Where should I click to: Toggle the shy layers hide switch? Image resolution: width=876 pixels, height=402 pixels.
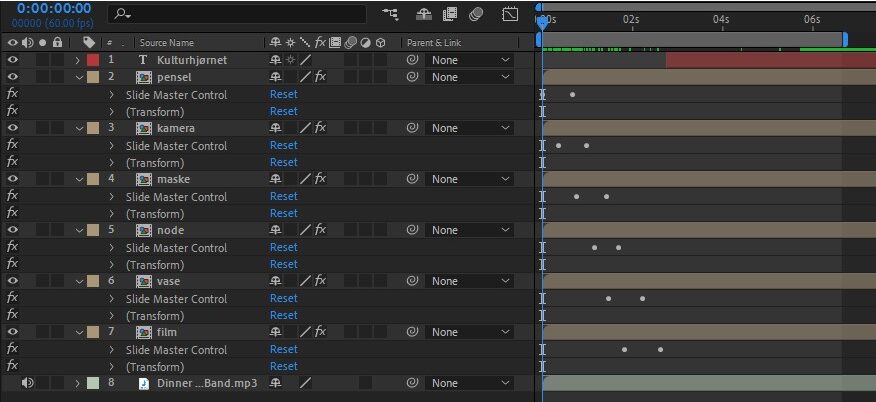coord(425,15)
